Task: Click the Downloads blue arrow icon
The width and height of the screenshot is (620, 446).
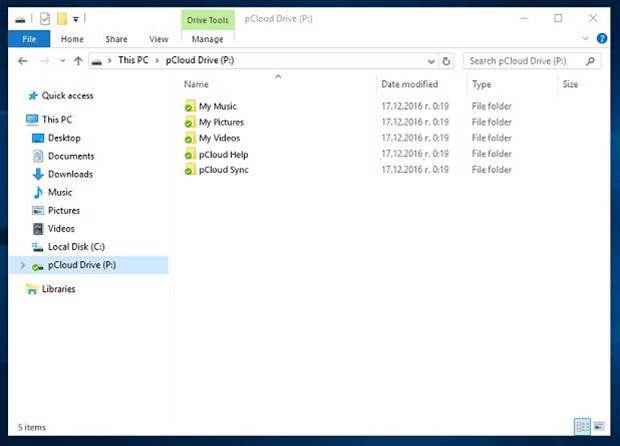Action: click(38, 174)
